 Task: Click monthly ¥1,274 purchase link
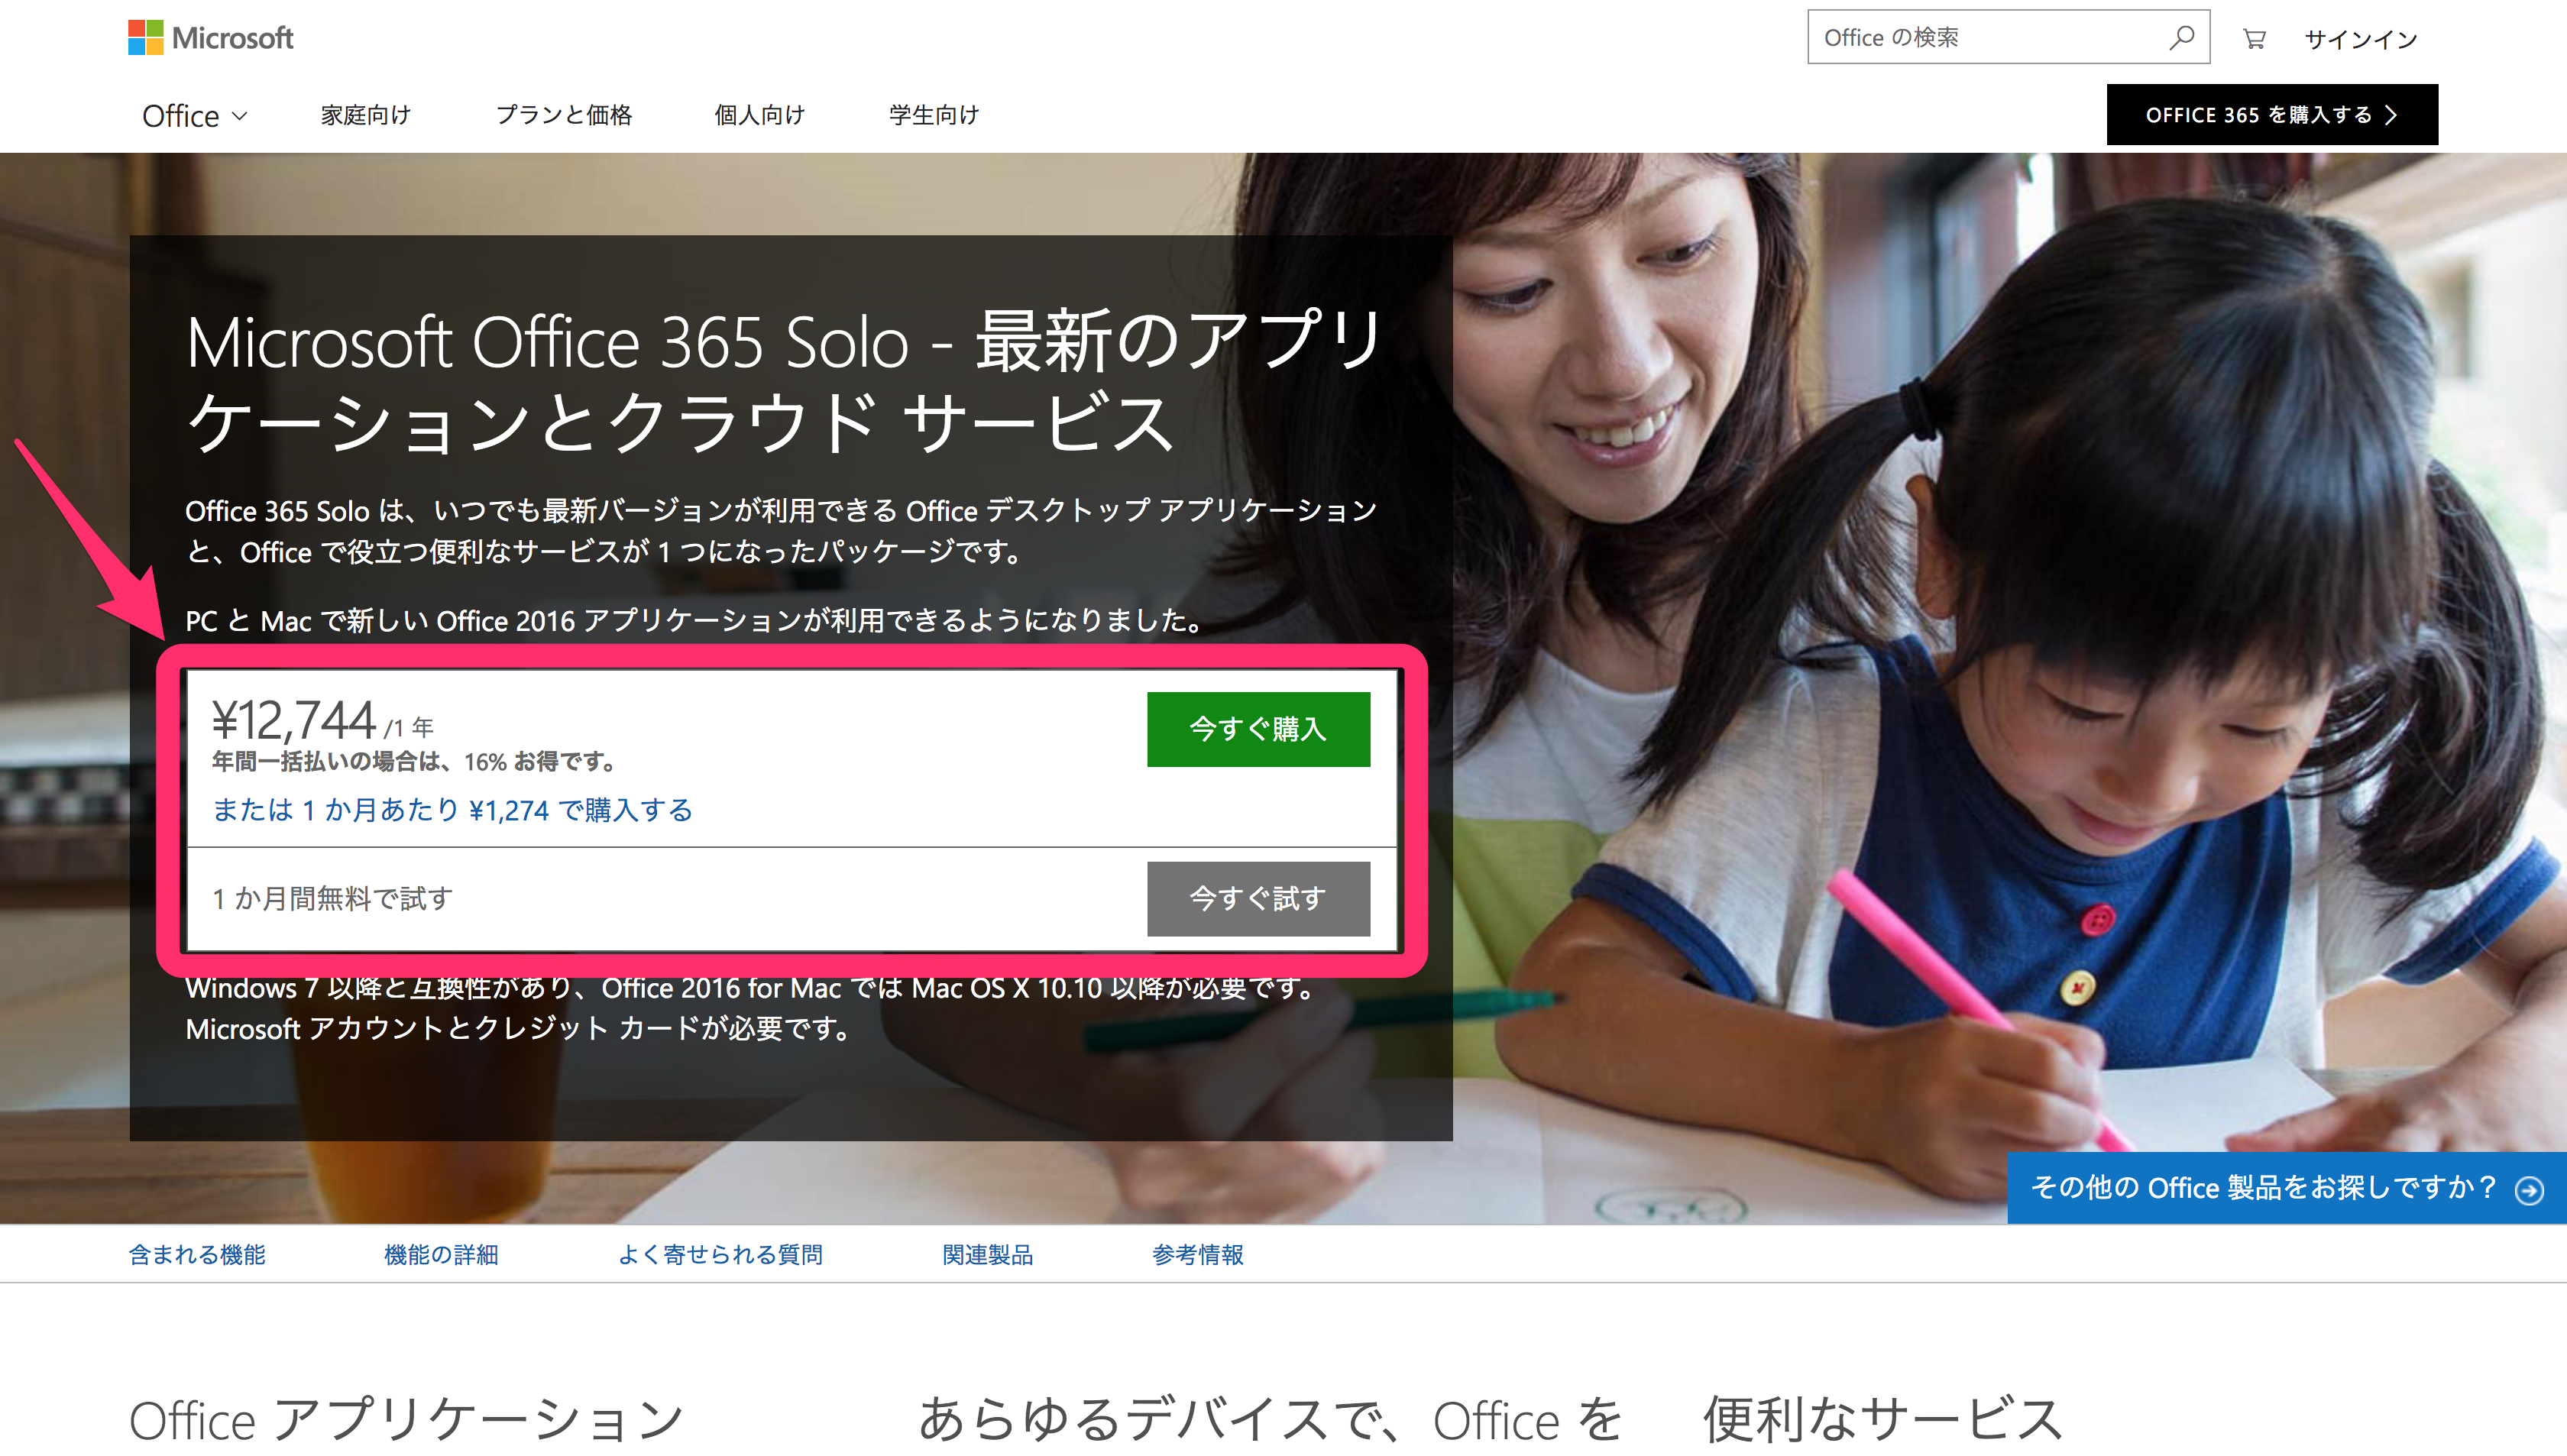tap(452, 810)
